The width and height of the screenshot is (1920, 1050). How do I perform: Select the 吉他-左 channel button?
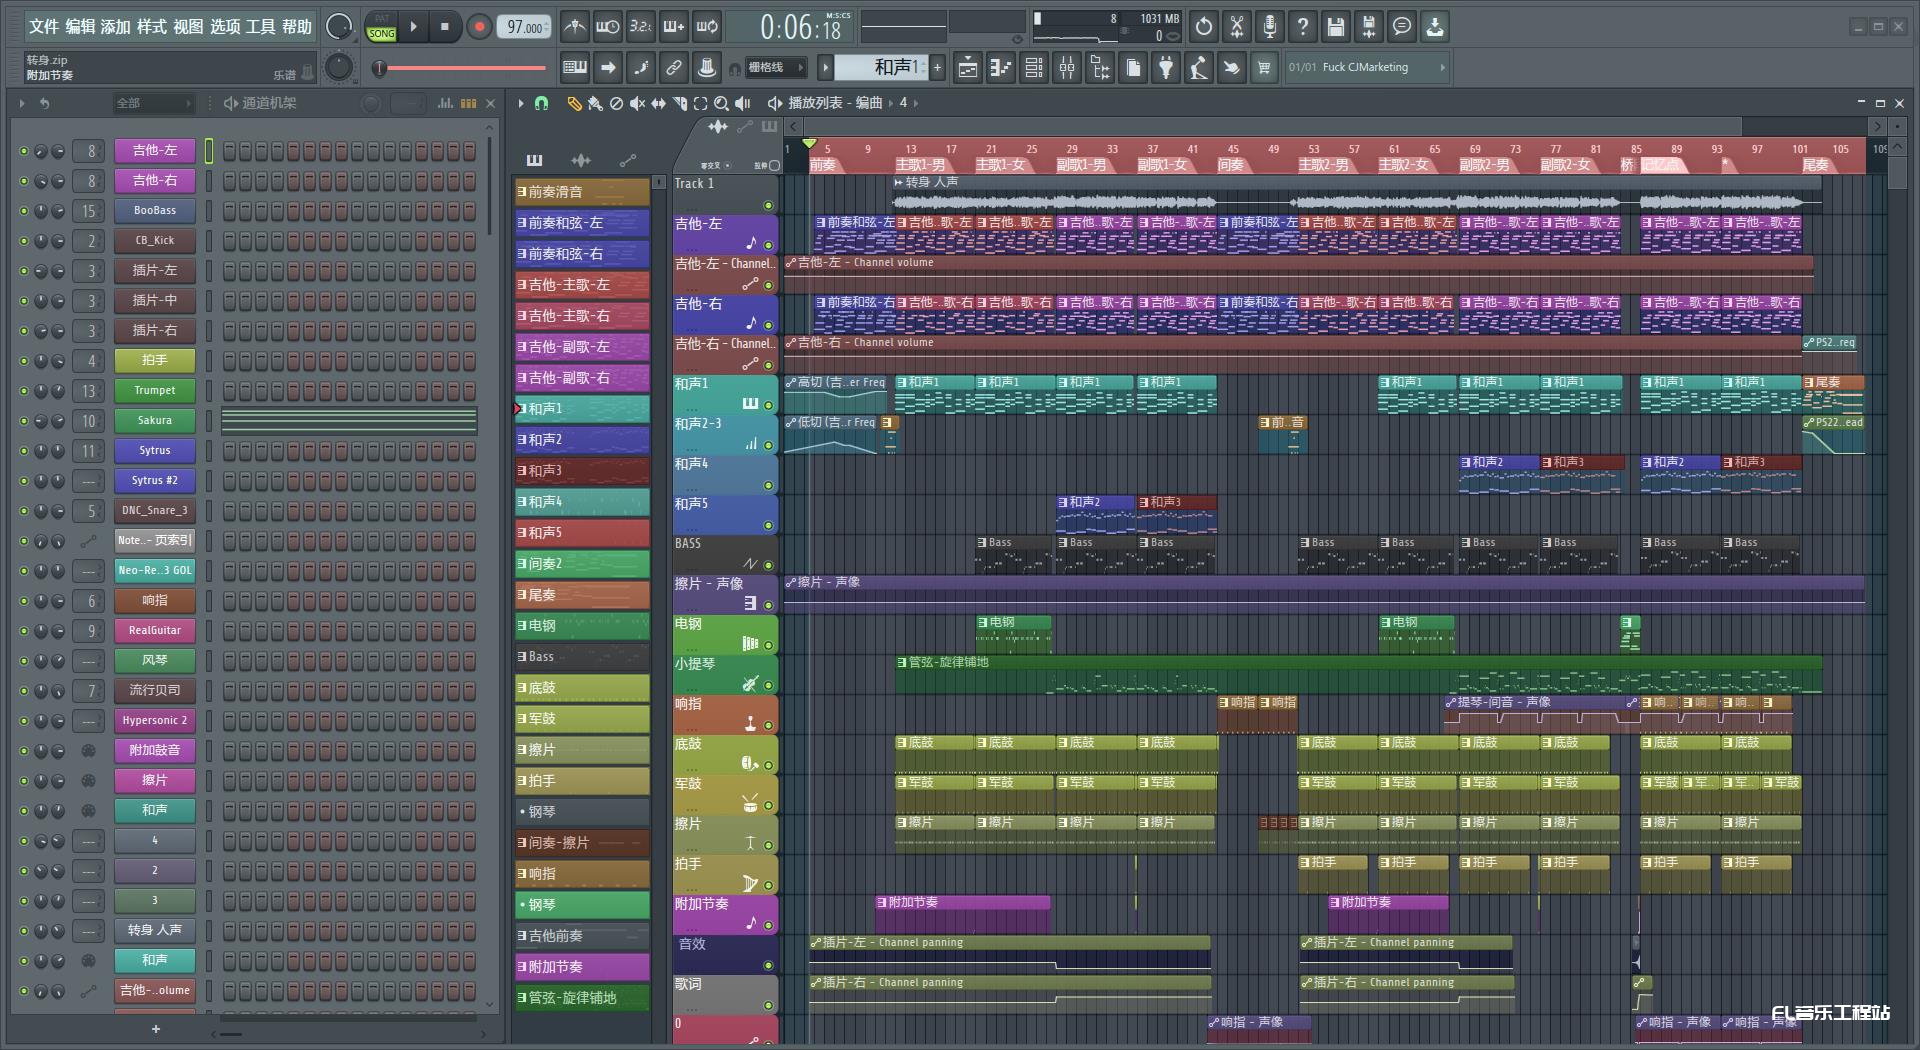click(x=155, y=150)
